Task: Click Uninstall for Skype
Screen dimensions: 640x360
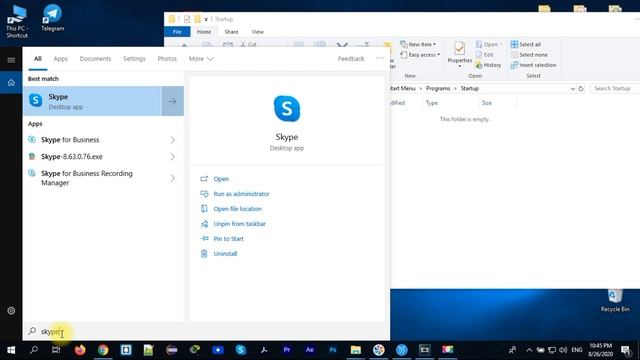Action: (225, 253)
